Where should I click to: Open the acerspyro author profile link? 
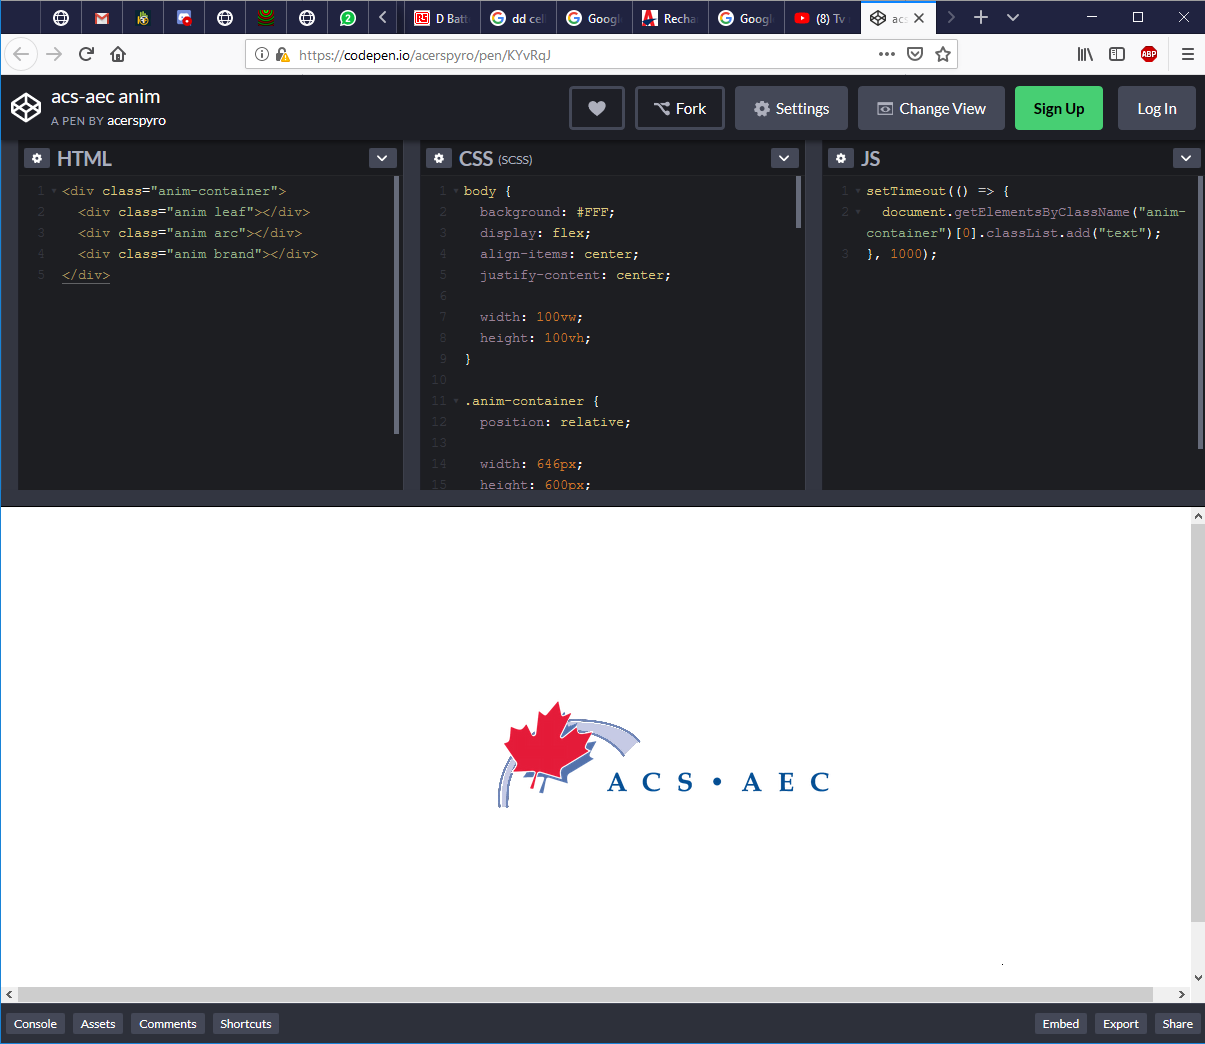pos(137,121)
